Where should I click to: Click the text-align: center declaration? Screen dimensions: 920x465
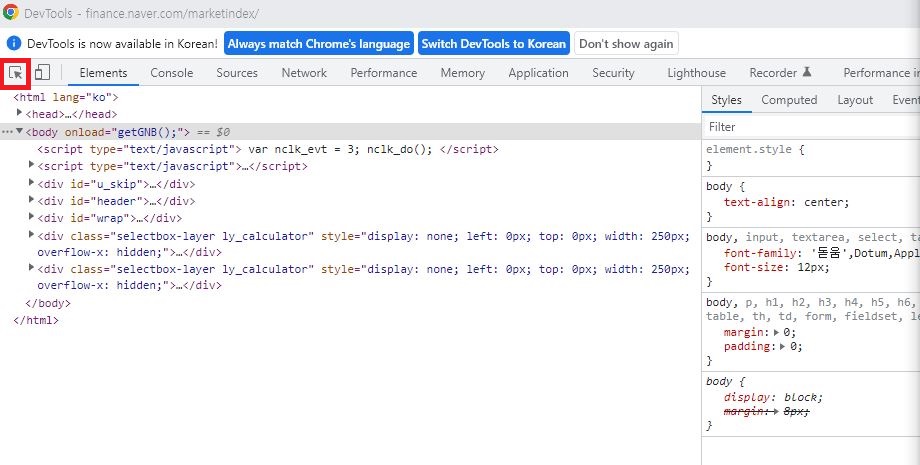coord(786,202)
